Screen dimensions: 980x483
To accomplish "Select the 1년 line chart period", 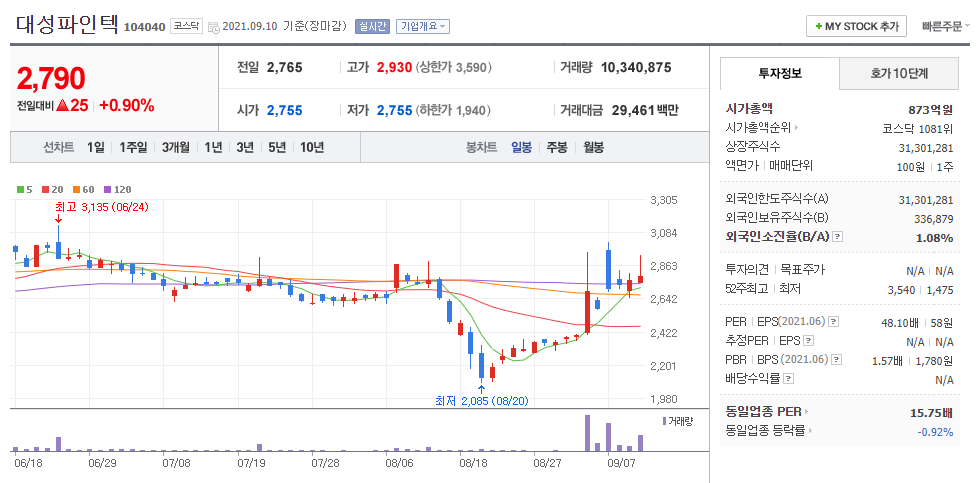I will [213, 147].
